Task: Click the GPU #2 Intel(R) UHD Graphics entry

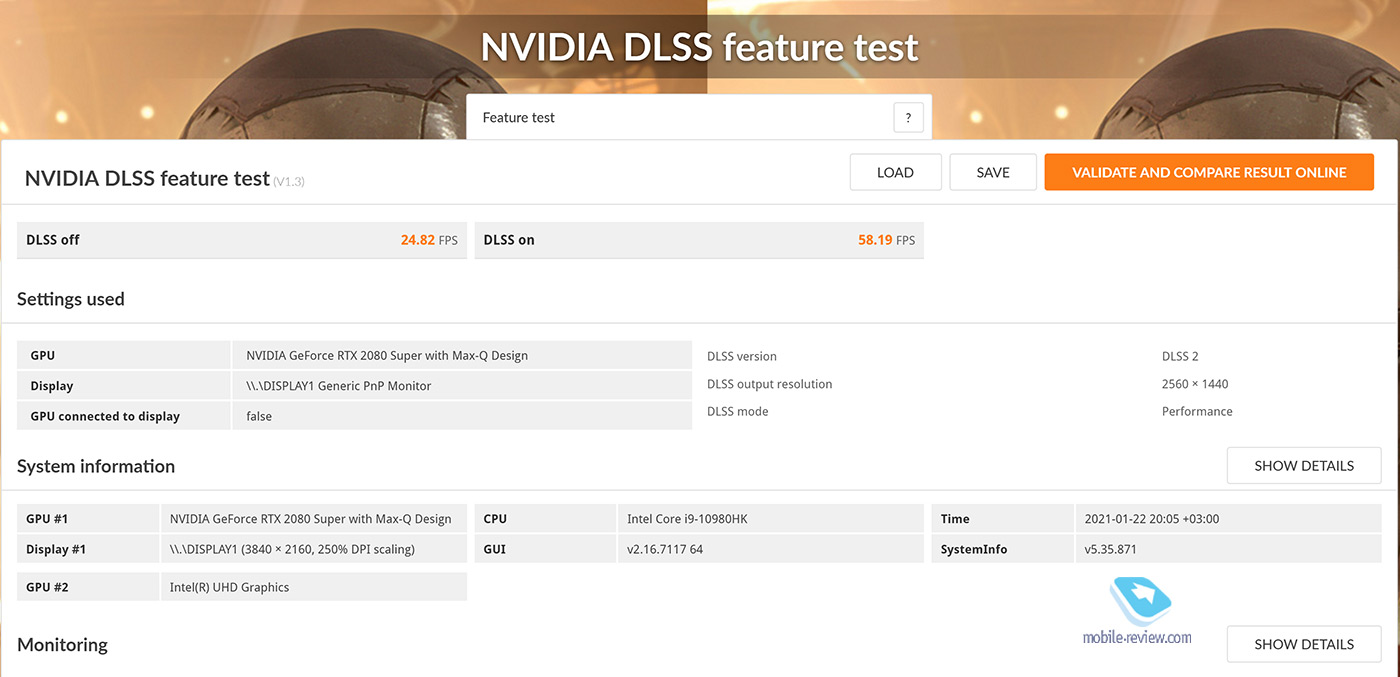Action: coord(229,587)
